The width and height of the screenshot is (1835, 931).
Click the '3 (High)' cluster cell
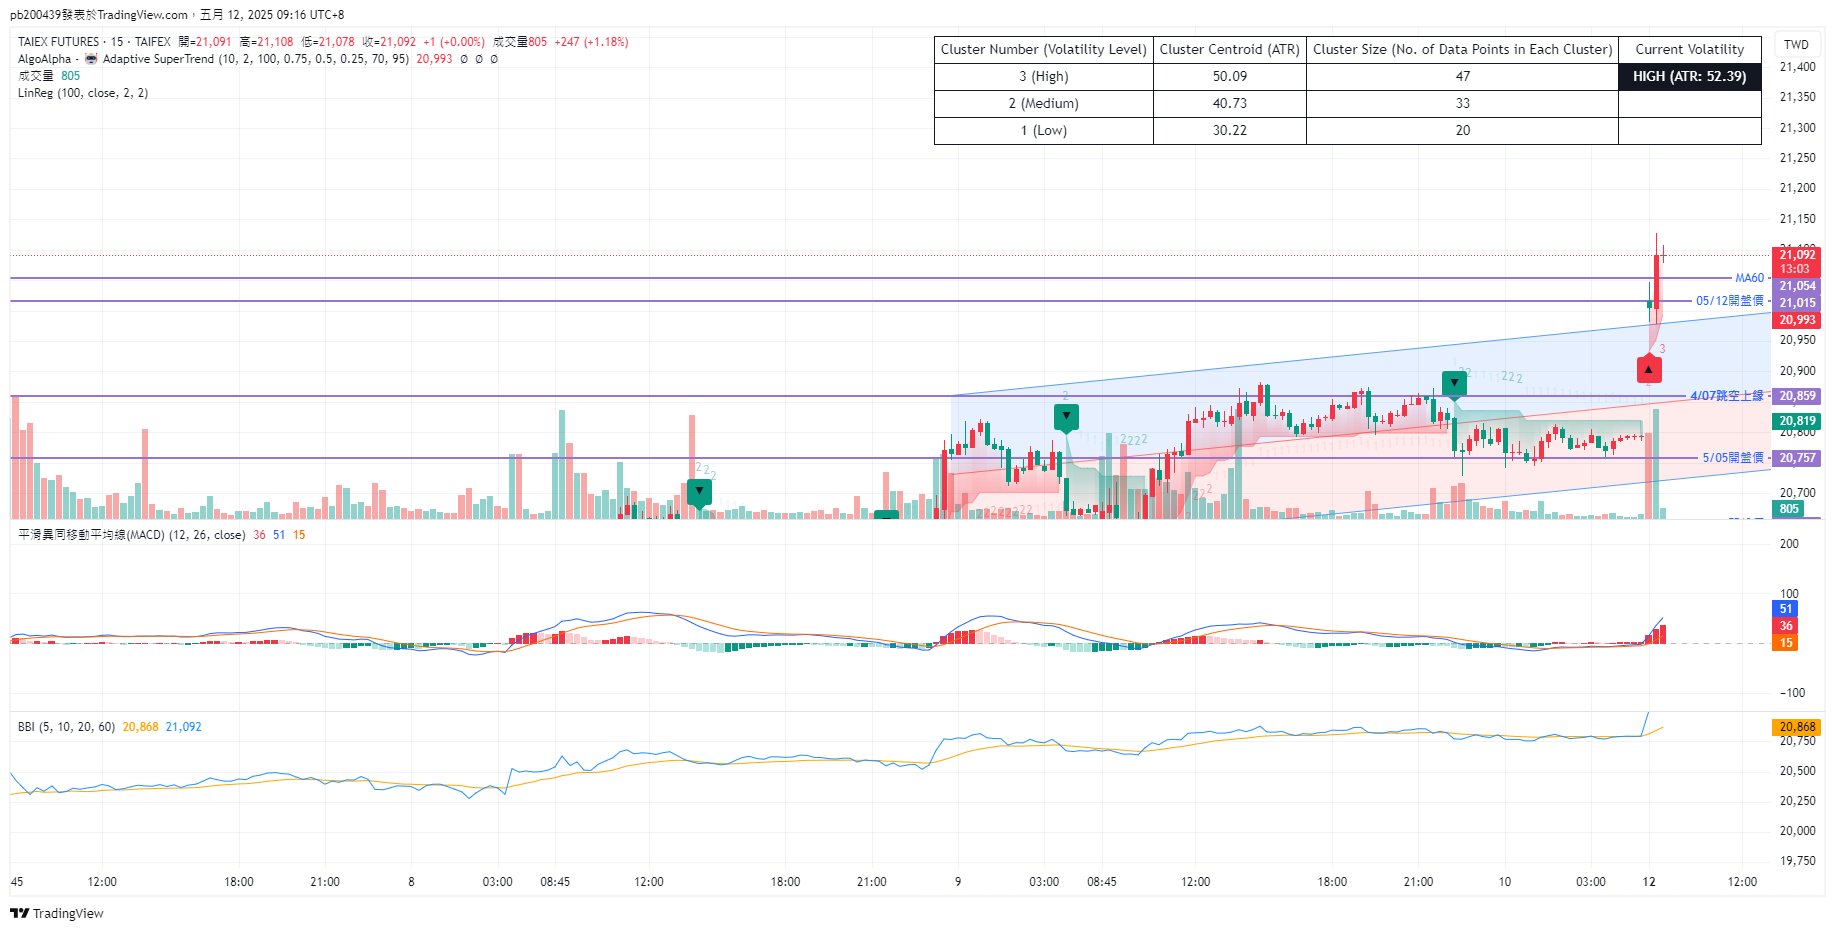pyautogui.click(x=1043, y=77)
